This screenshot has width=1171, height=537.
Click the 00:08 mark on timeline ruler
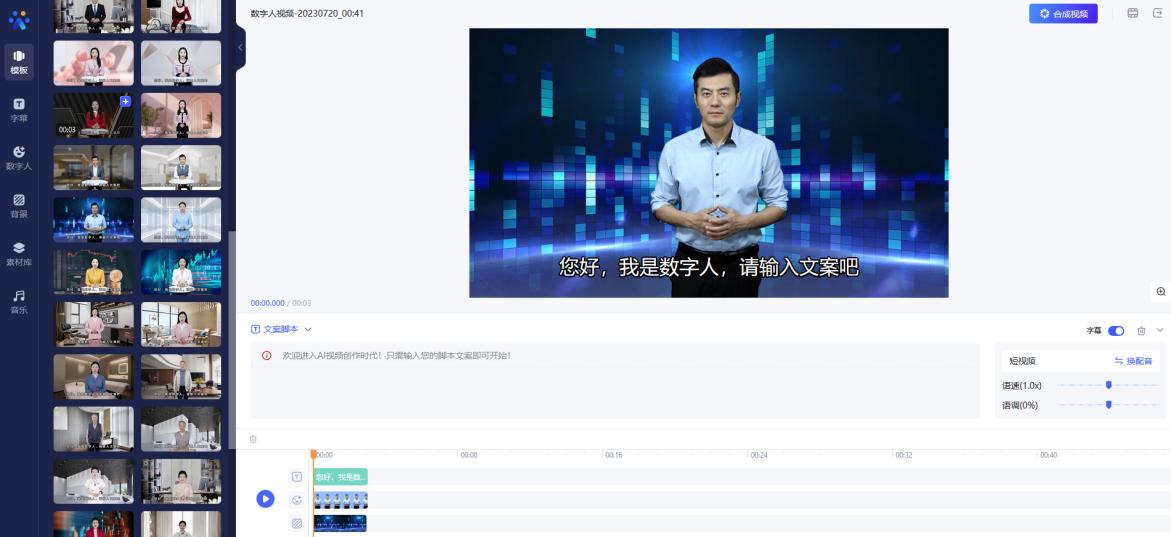(468, 455)
